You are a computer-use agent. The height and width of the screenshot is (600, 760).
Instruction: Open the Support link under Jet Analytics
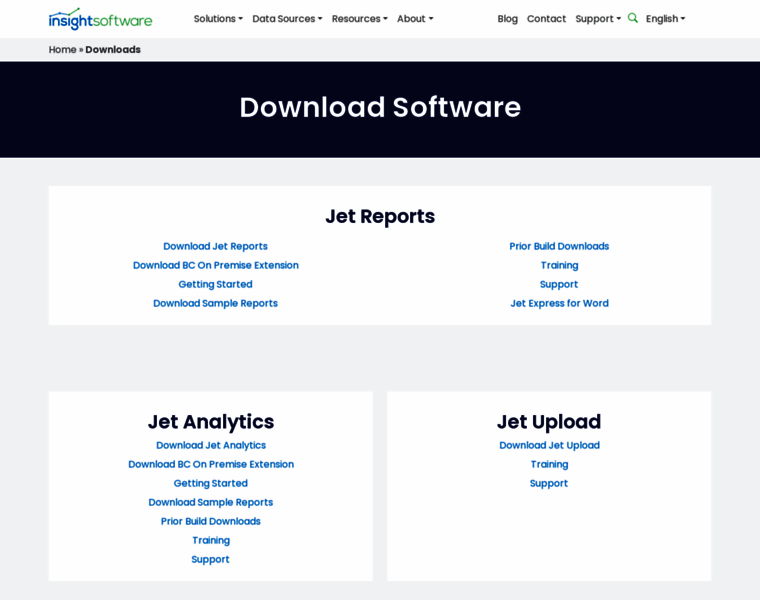coord(210,559)
